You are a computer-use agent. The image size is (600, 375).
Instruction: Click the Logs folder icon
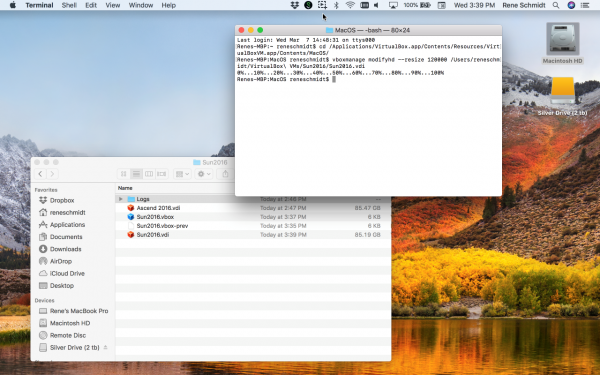[x=131, y=199]
